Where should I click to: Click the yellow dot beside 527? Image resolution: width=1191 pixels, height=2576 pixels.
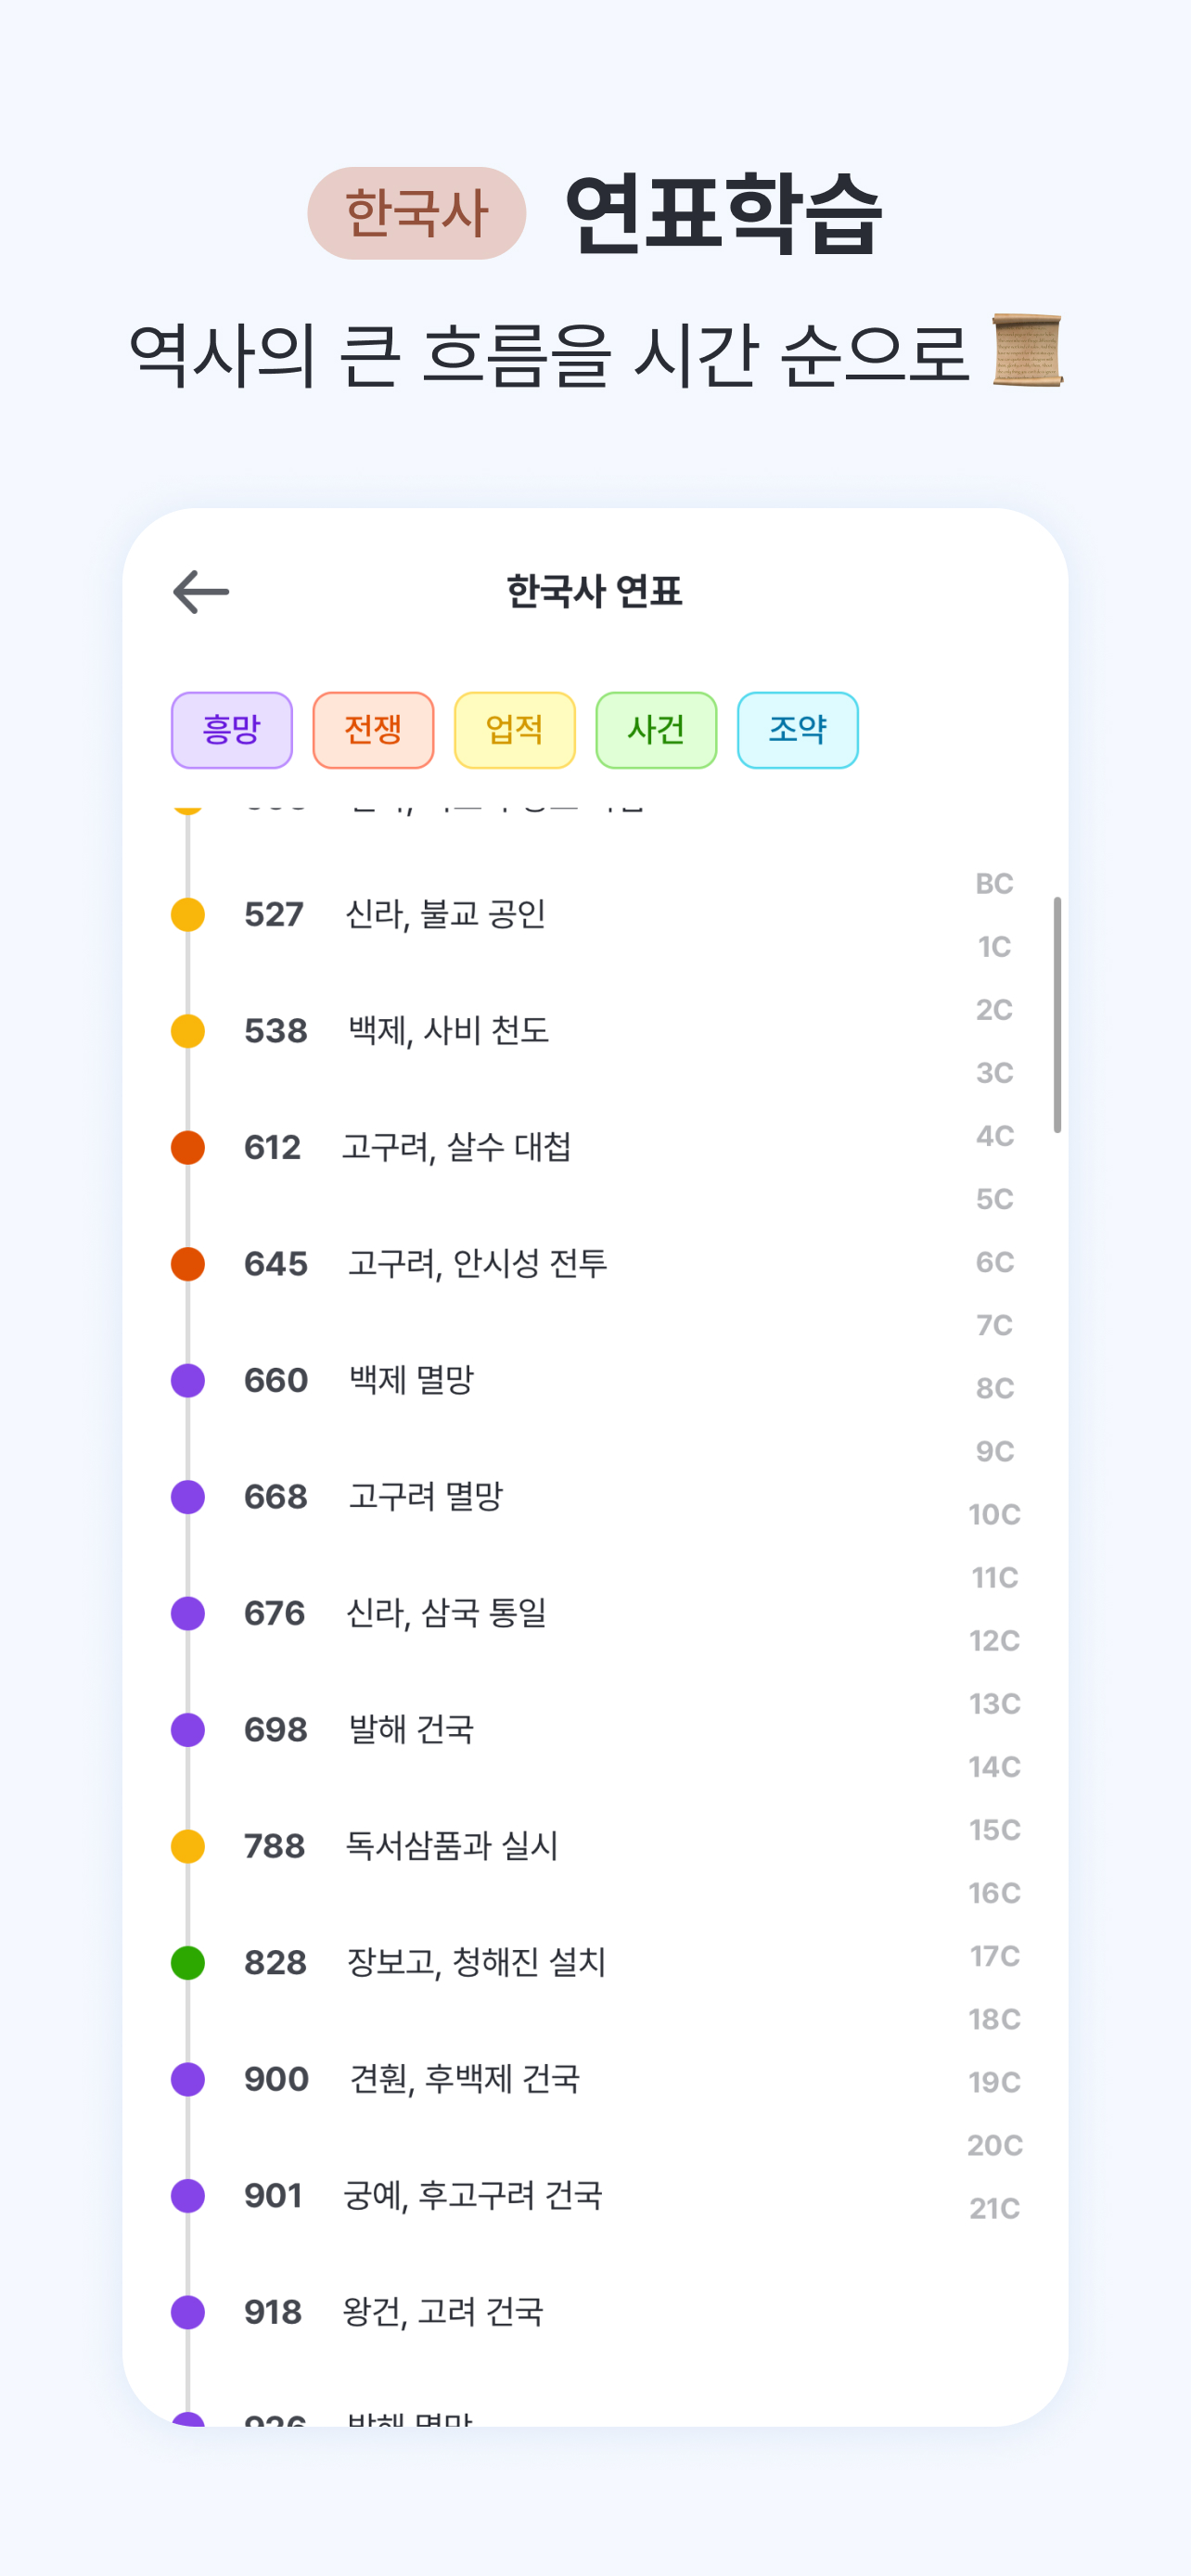(188, 914)
